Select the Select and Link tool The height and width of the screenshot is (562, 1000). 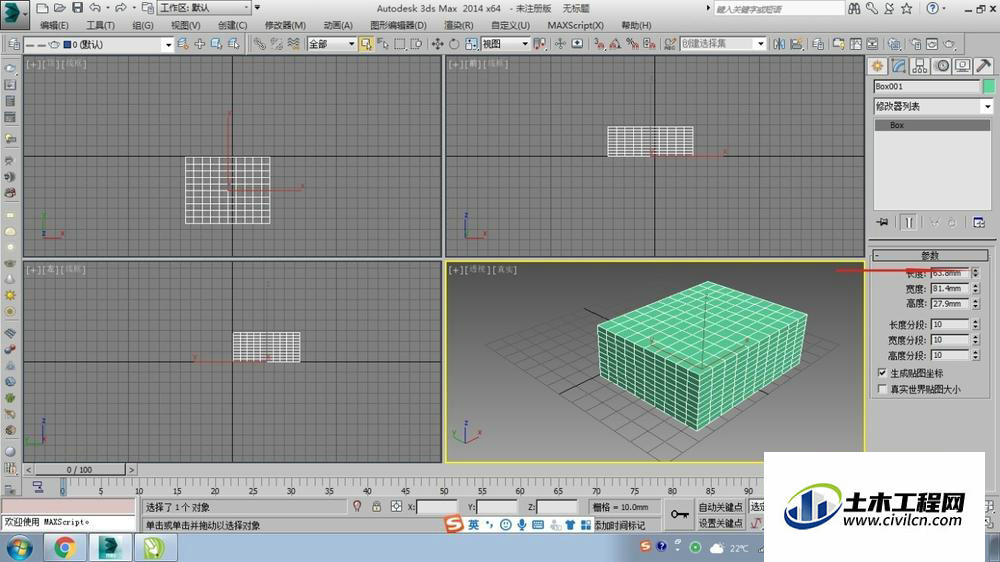pyautogui.click(x=260, y=44)
